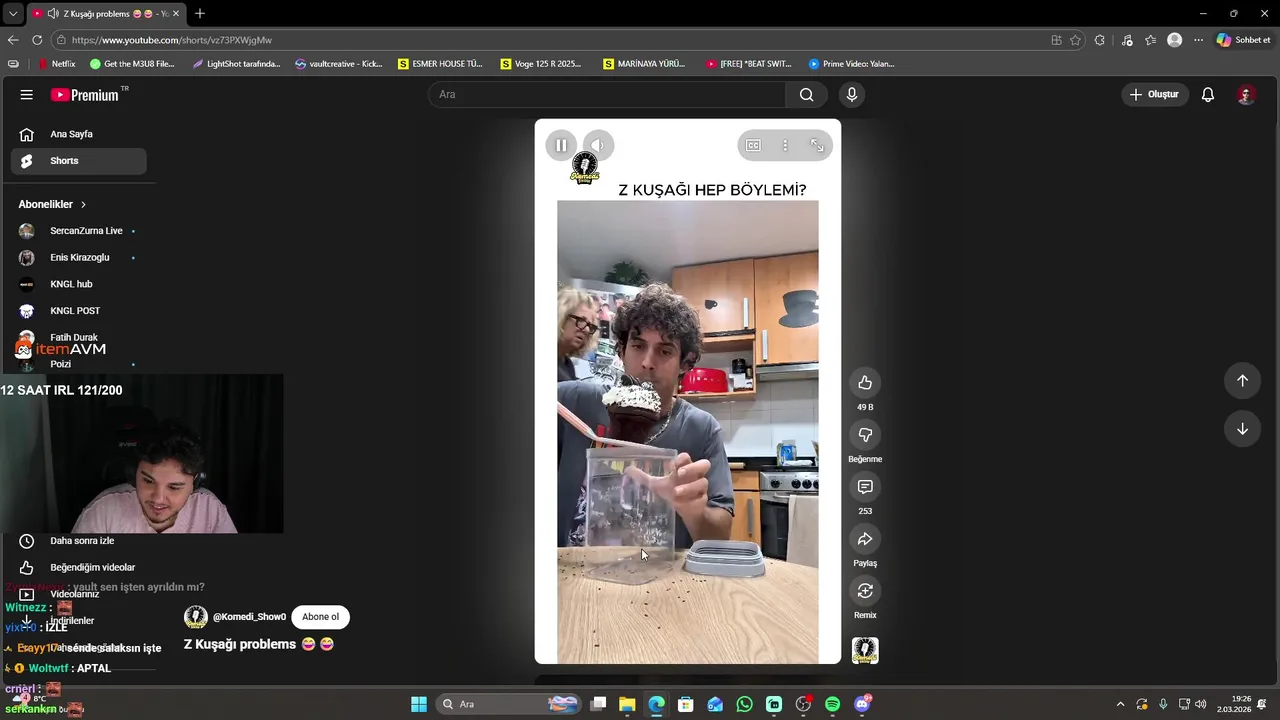
Task: Toggle the YouTube hamburger guide menu
Action: click(x=26, y=94)
